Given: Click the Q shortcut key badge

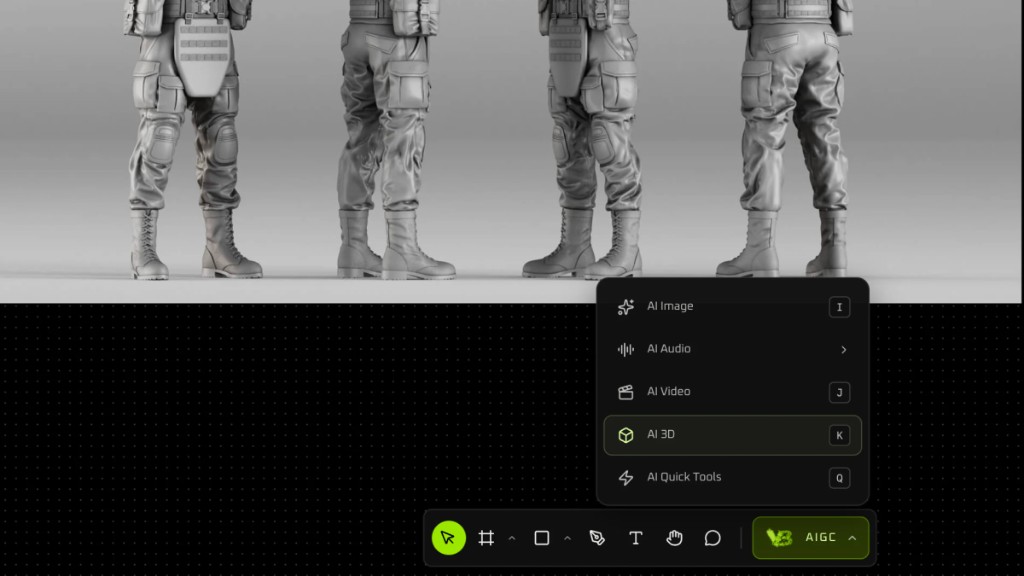Looking at the screenshot, I should point(839,478).
